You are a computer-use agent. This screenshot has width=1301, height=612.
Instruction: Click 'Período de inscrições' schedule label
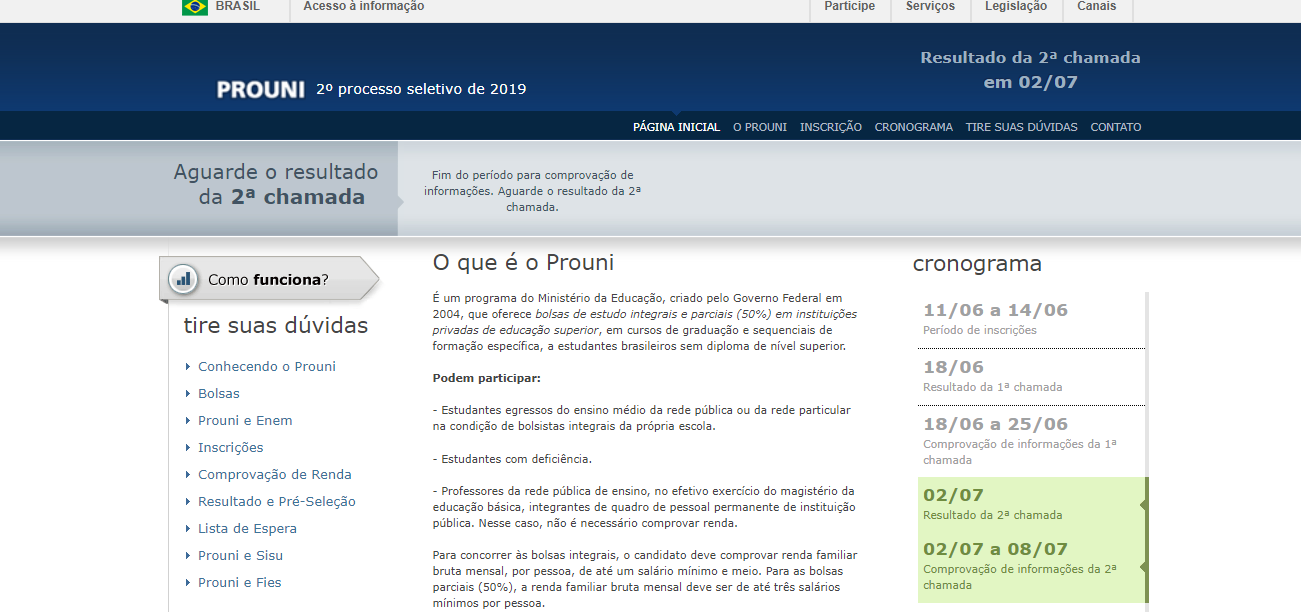980,330
